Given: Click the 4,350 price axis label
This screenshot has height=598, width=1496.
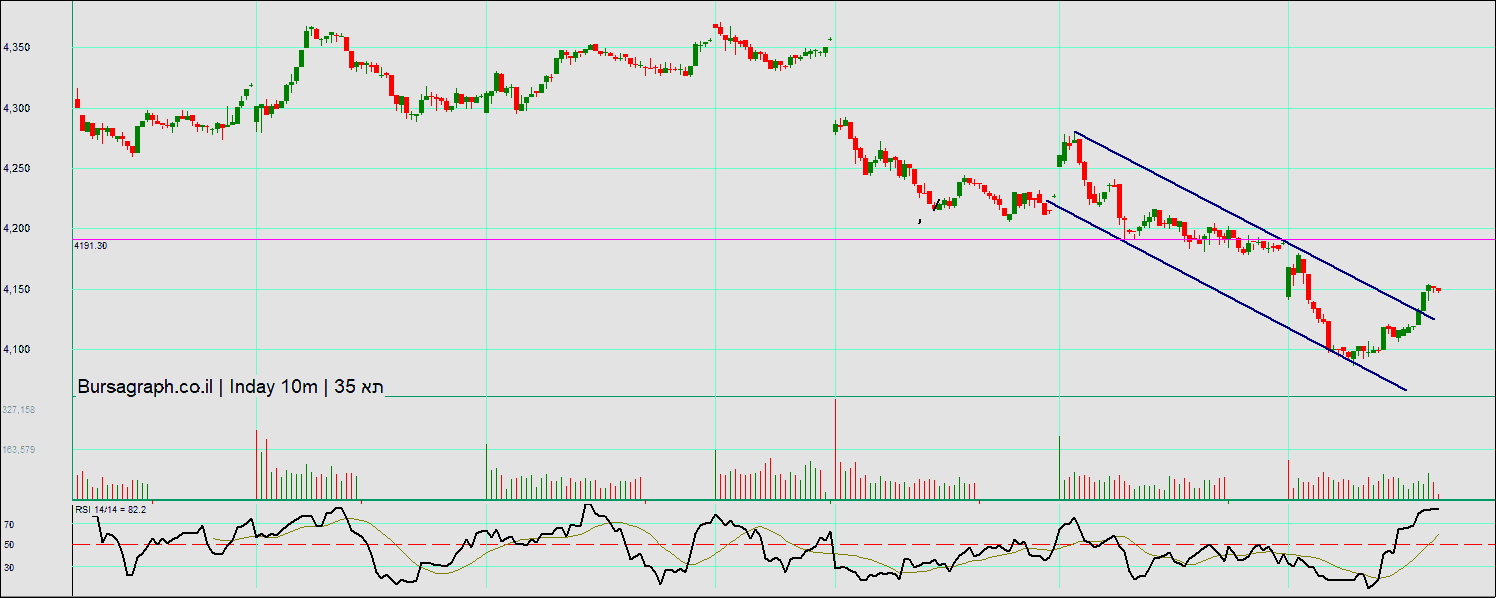Looking at the screenshot, I should (x=18, y=48).
